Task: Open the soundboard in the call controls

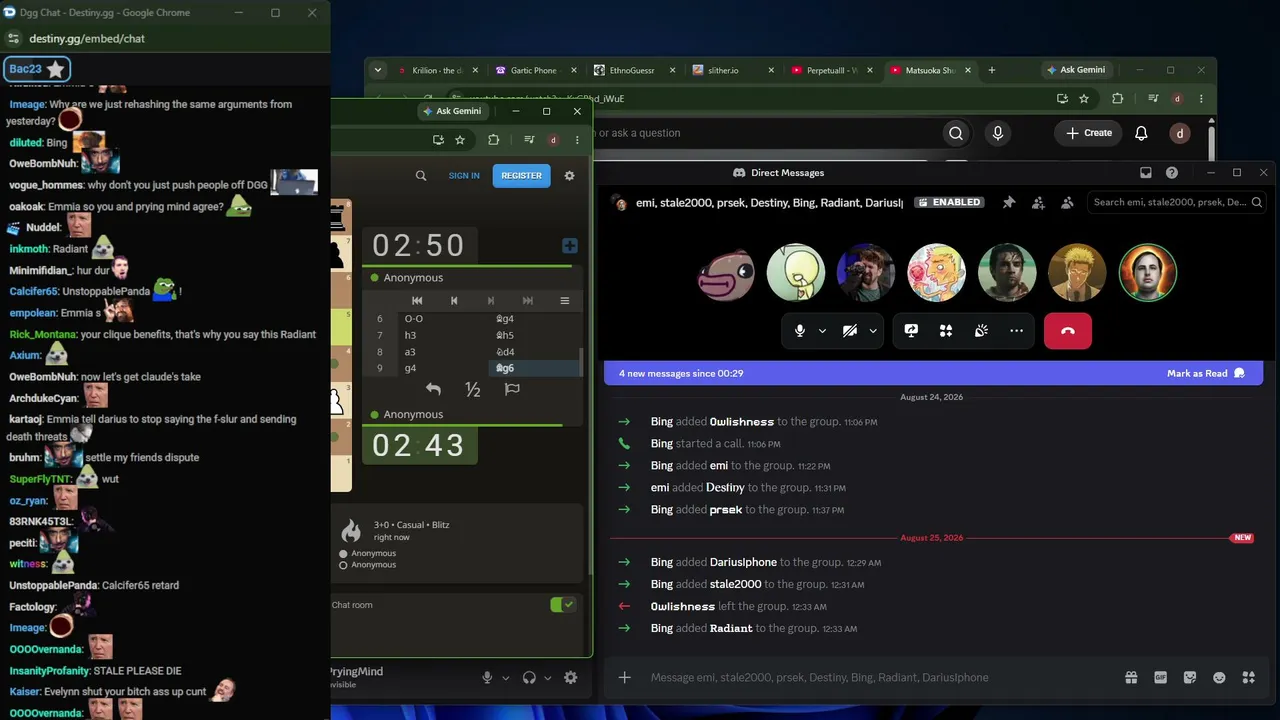Action: tap(981, 331)
